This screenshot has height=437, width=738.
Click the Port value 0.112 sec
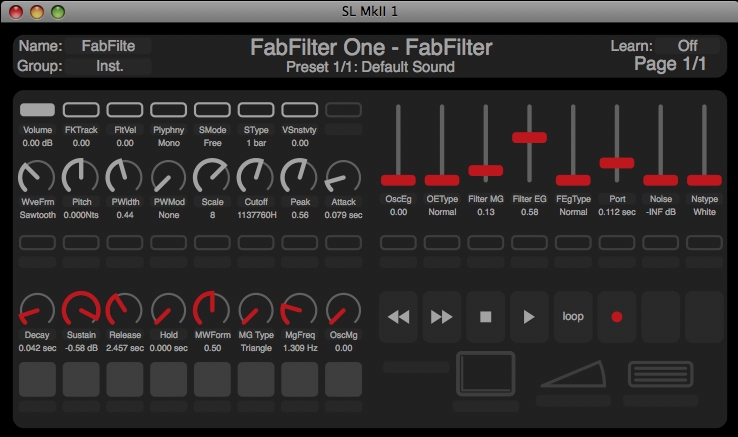coord(617,212)
